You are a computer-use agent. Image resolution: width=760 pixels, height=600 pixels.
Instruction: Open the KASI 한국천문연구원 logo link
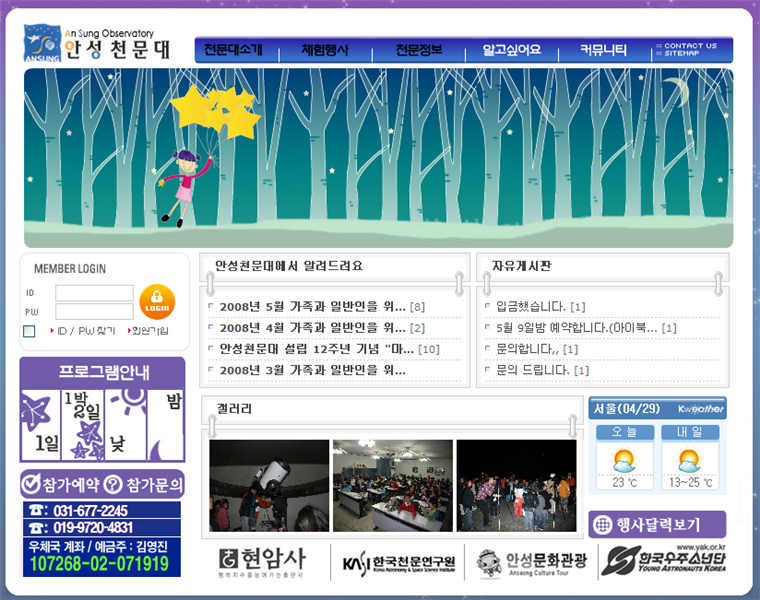[x=399, y=563]
